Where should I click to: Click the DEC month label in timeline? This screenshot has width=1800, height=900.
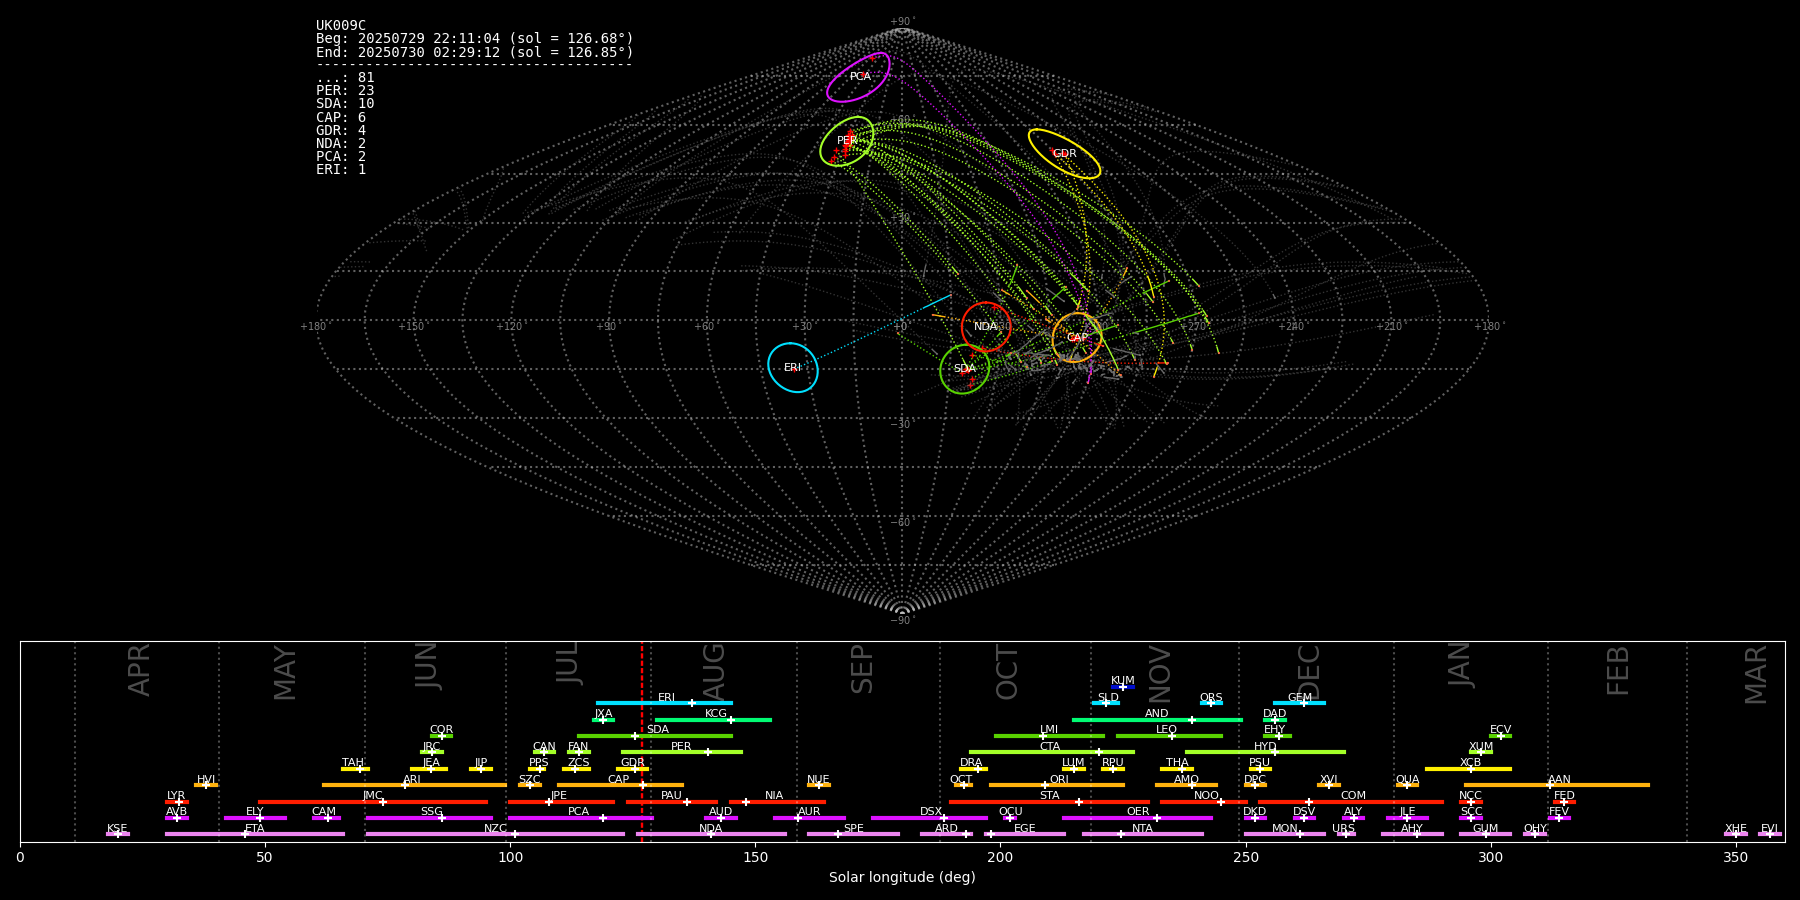(1309, 673)
